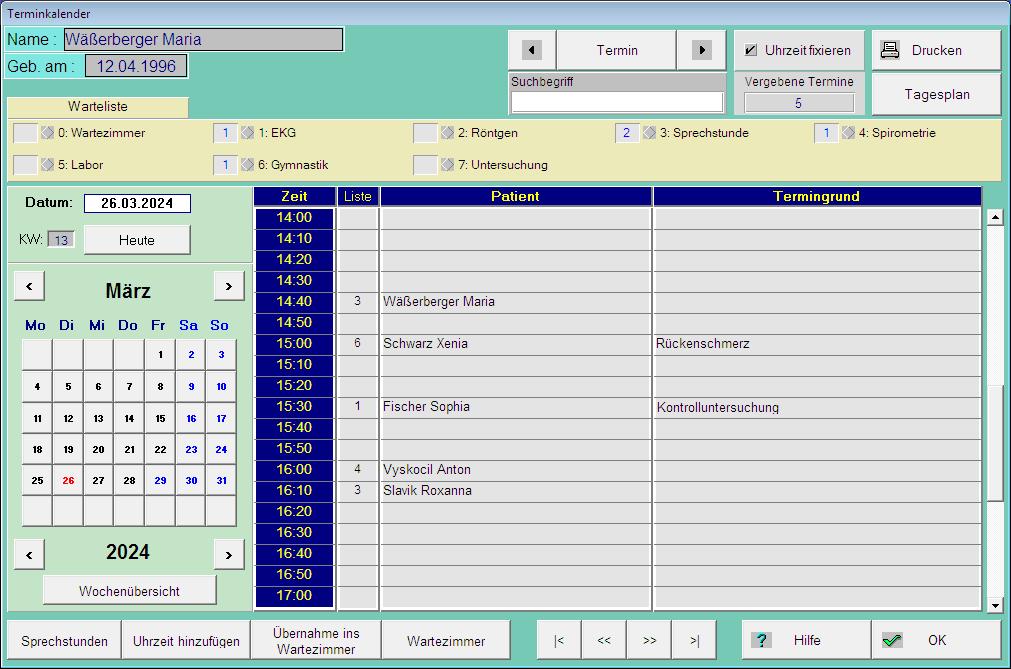Select calendar day 1
Screen dimensions: 1011x669
click(x=161, y=354)
